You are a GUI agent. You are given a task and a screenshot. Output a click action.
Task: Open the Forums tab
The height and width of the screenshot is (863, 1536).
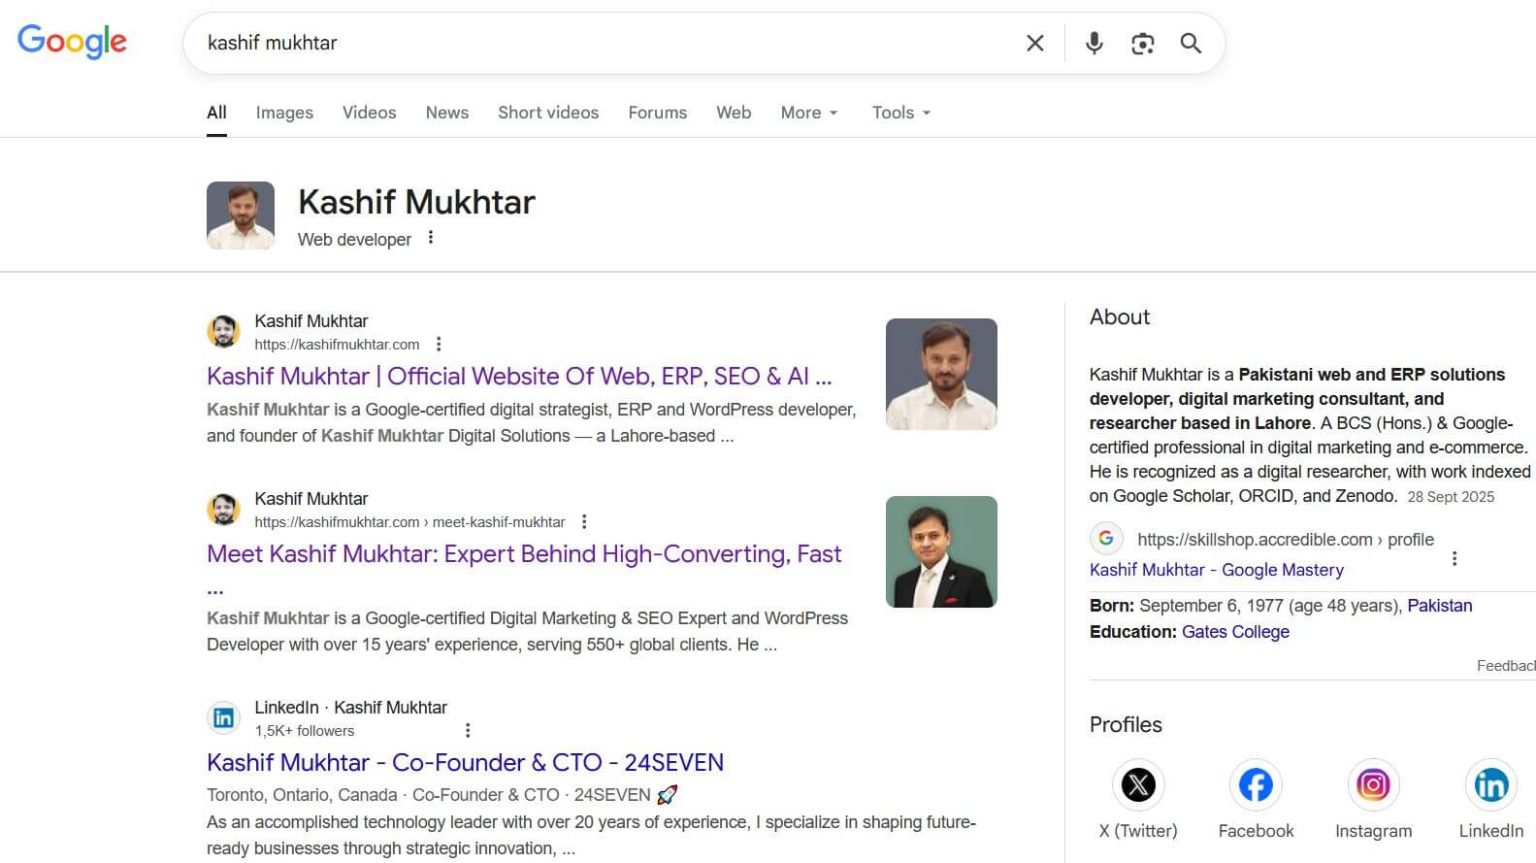657,113
